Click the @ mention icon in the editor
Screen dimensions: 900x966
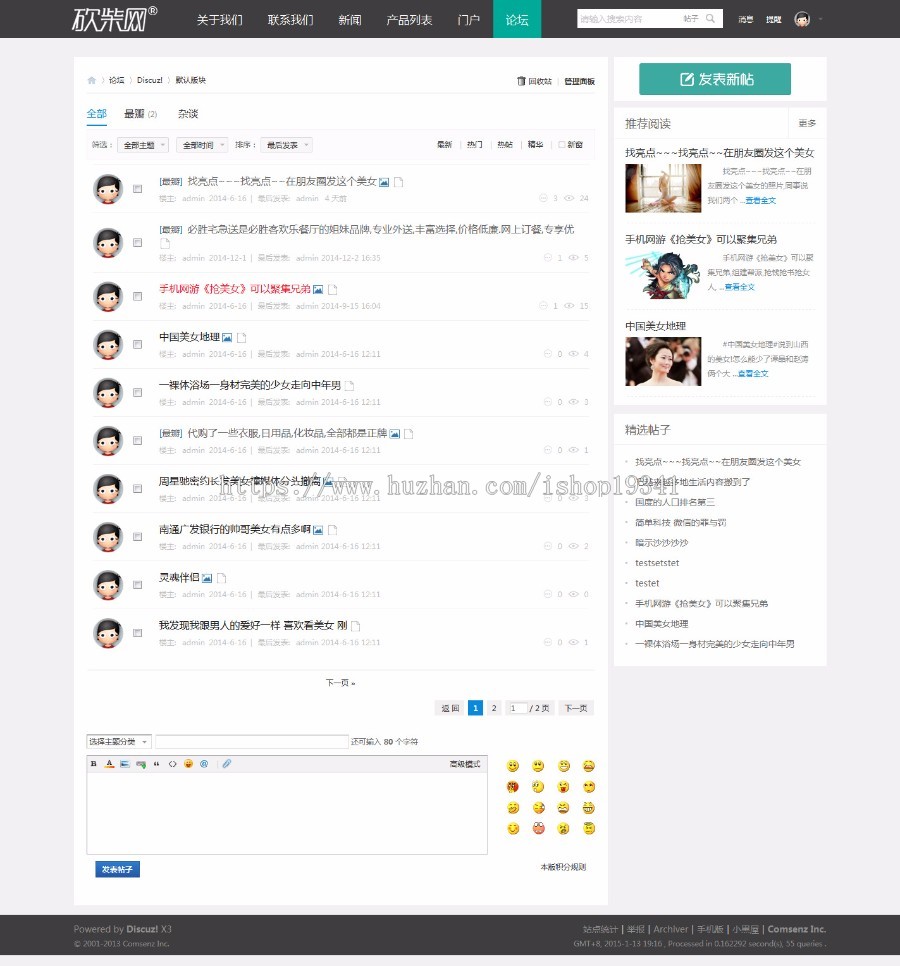pyautogui.click(x=205, y=764)
